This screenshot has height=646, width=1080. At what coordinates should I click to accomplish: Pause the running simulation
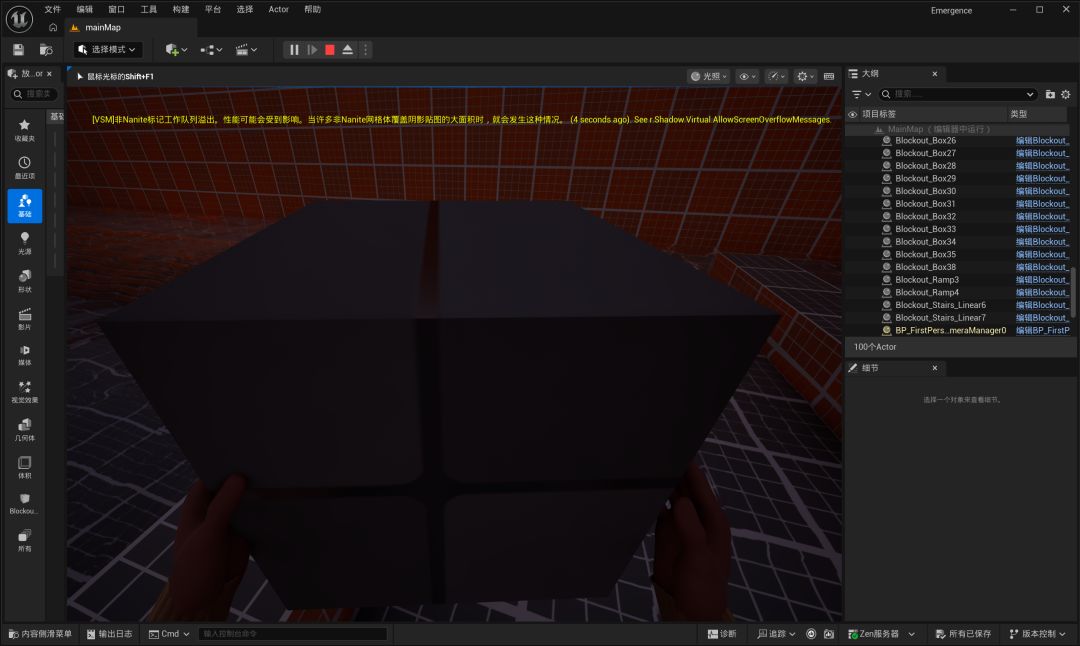point(294,50)
